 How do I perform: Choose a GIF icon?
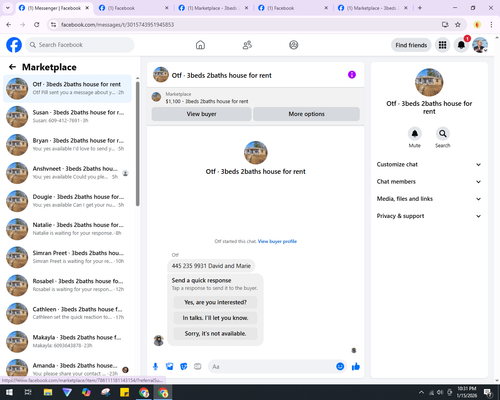coord(198,367)
